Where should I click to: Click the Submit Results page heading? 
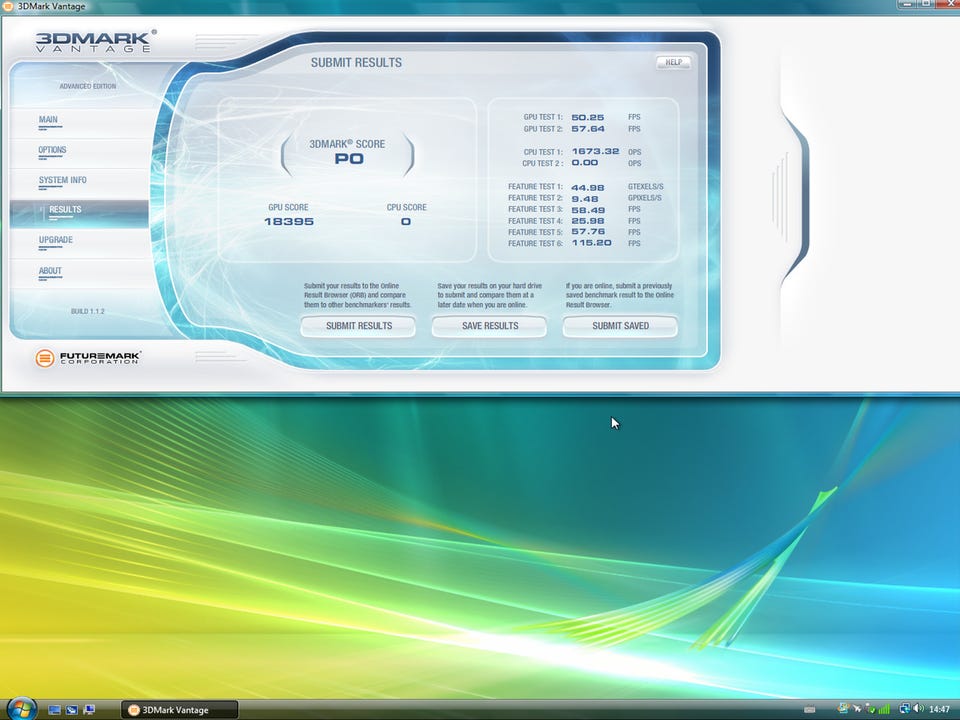(x=356, y=62)
